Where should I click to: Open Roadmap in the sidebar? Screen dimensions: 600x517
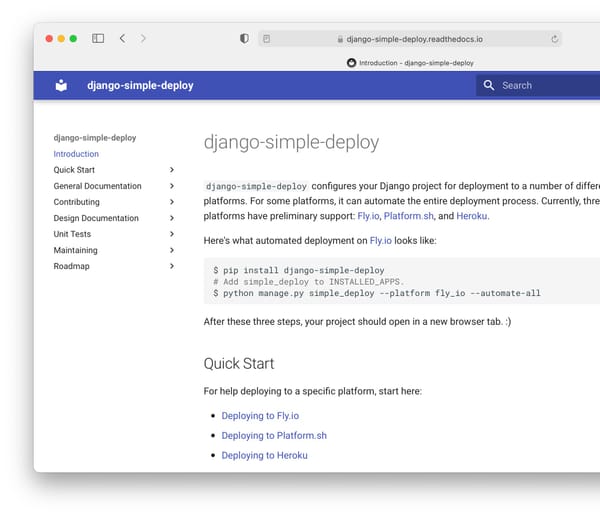pyautogui.click(x=71, y=266)
